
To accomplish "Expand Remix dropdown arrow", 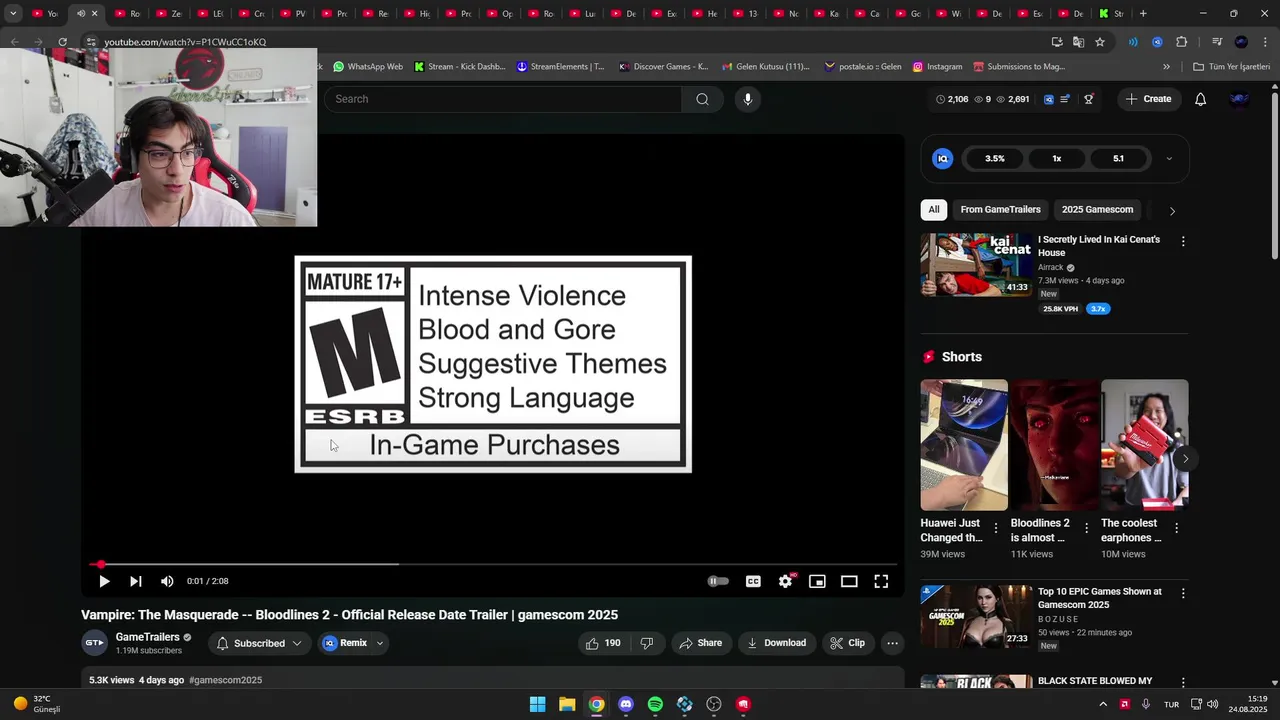I will pos(380,643).
